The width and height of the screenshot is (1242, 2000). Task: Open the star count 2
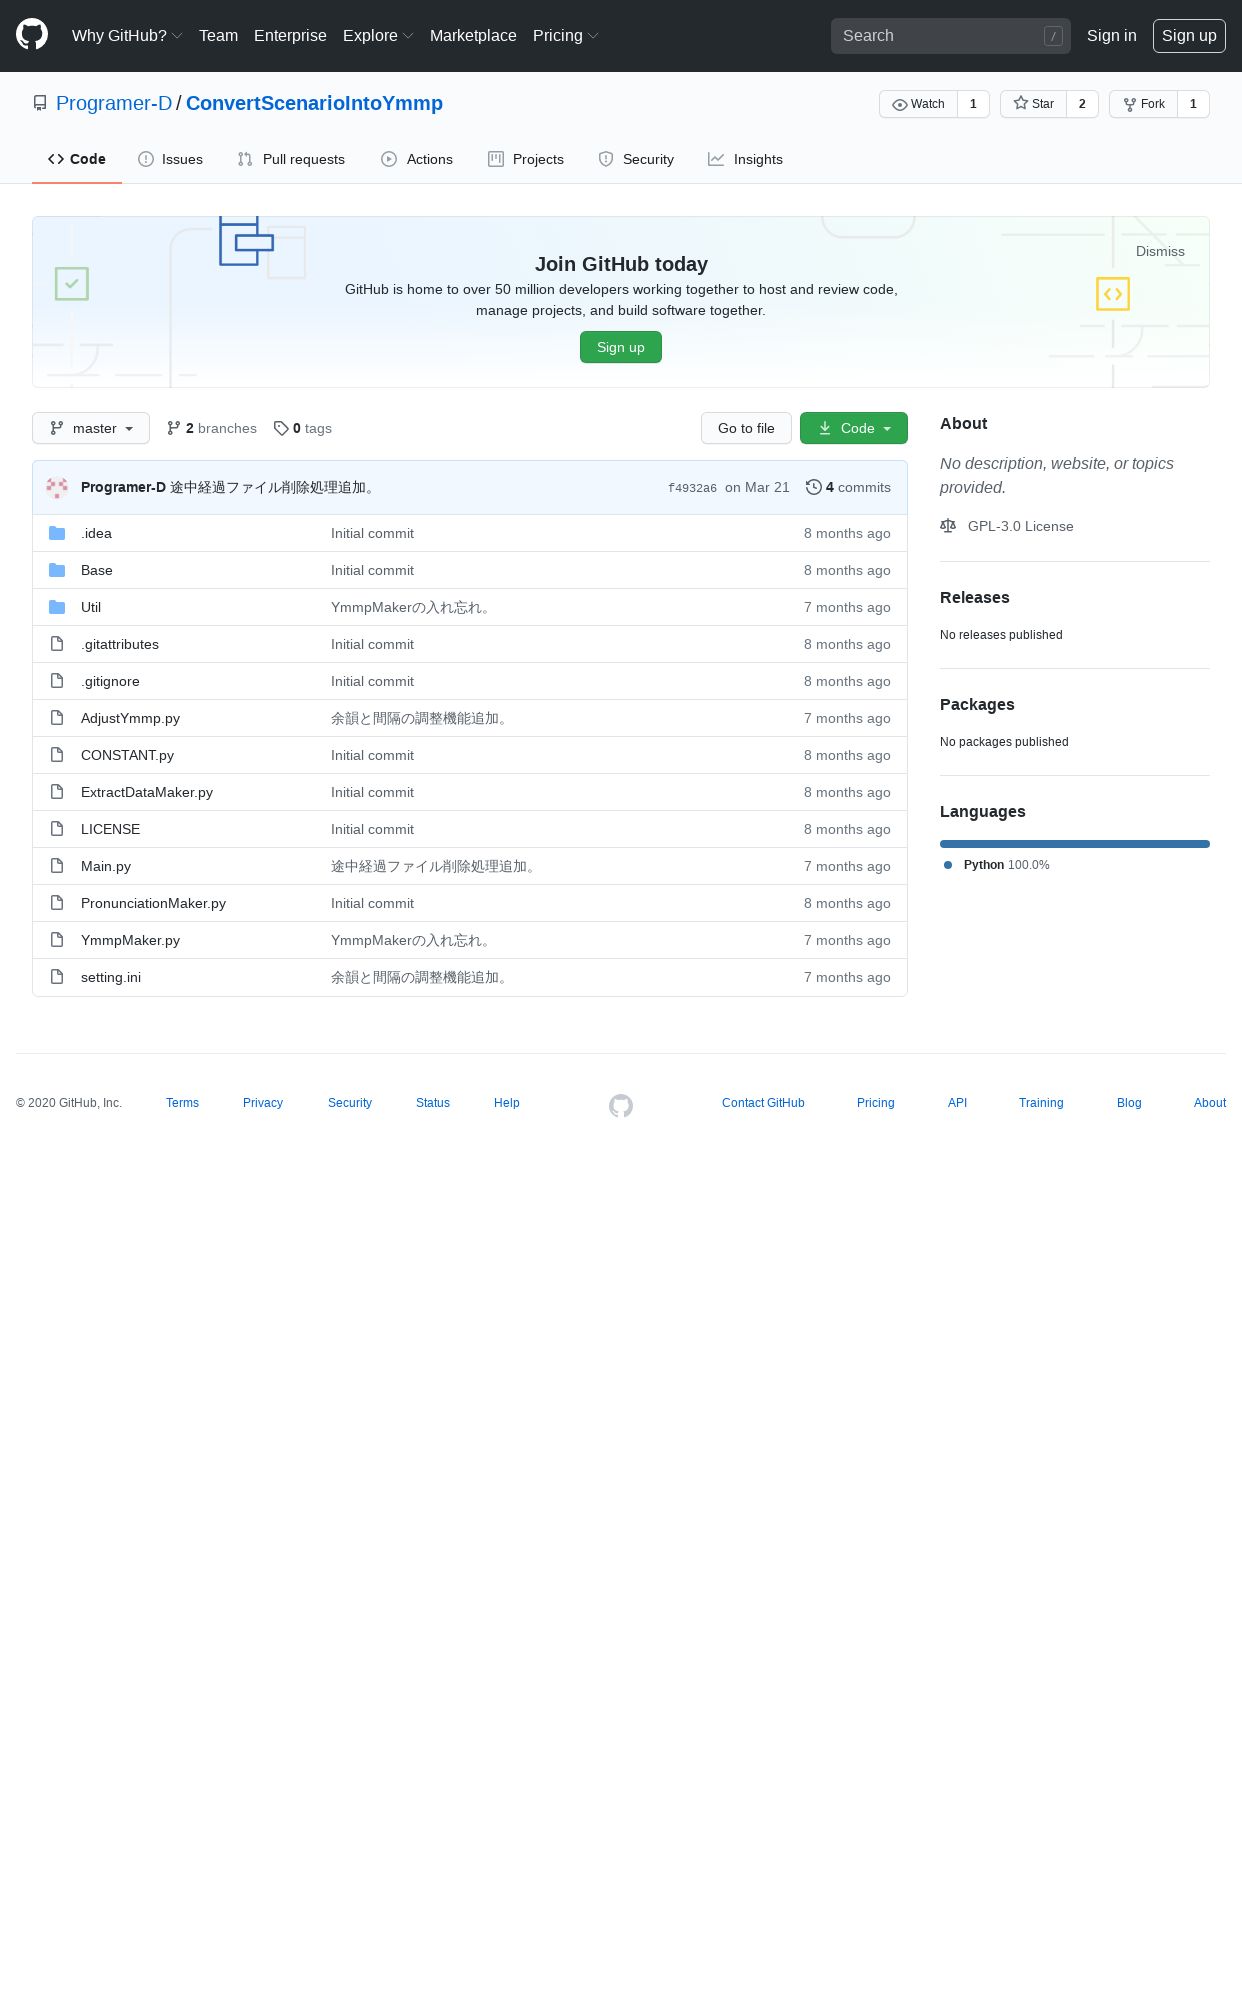[x=1082, y=104]
